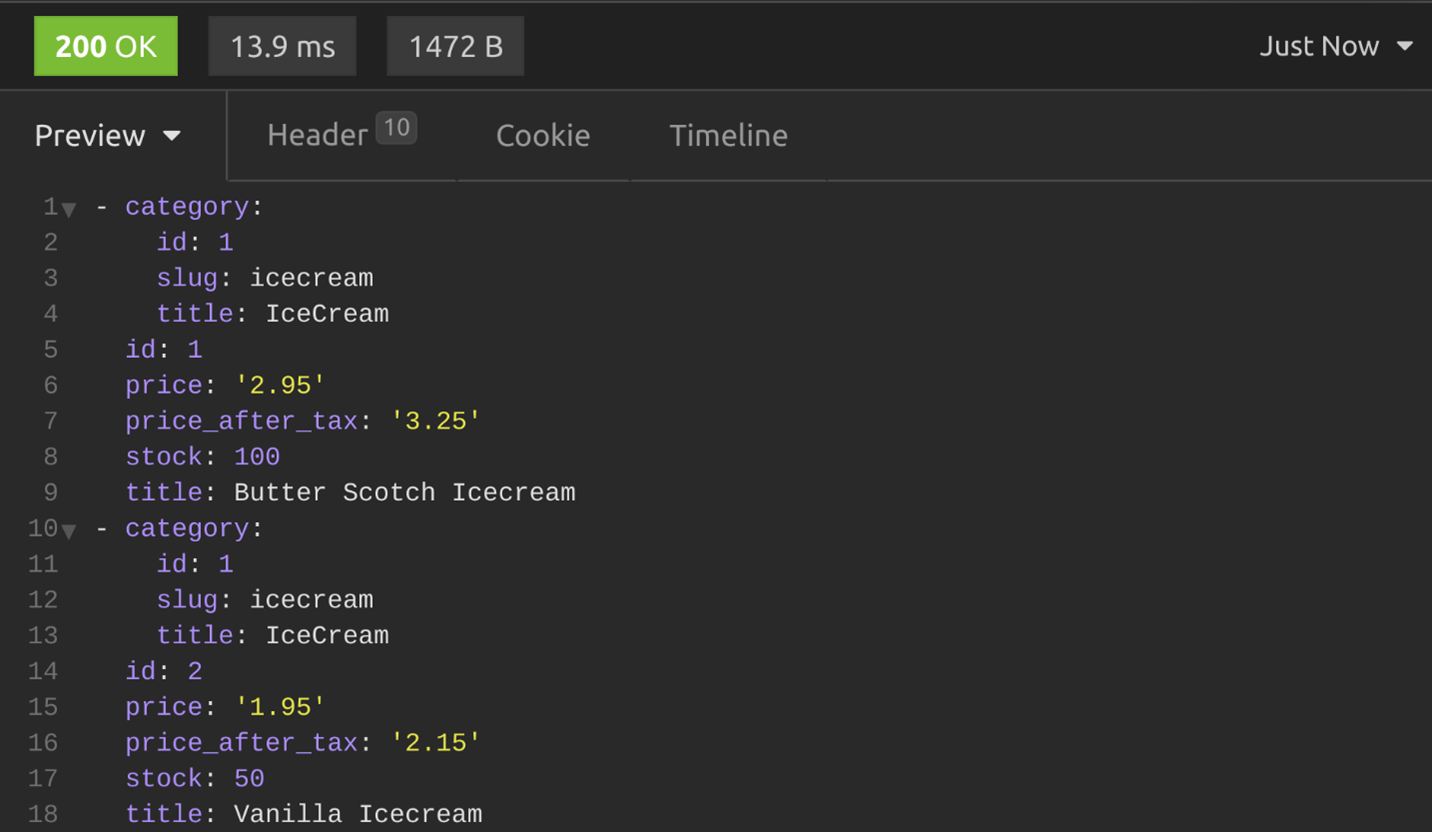This screenshot has height=832, width=1432.
Task: Click the 1472 B response size tag
Action: pos(455,46)
